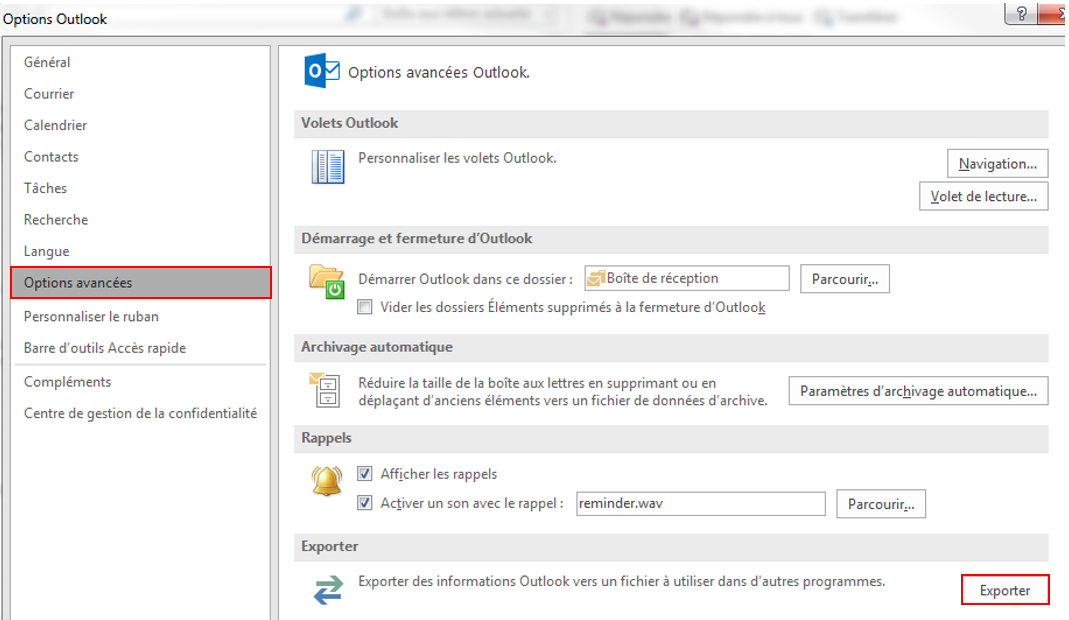This screenshot has height=620, width=1069.
Task: Click 'Exporter des informations Outlook' description
Action: pos(622,581)
